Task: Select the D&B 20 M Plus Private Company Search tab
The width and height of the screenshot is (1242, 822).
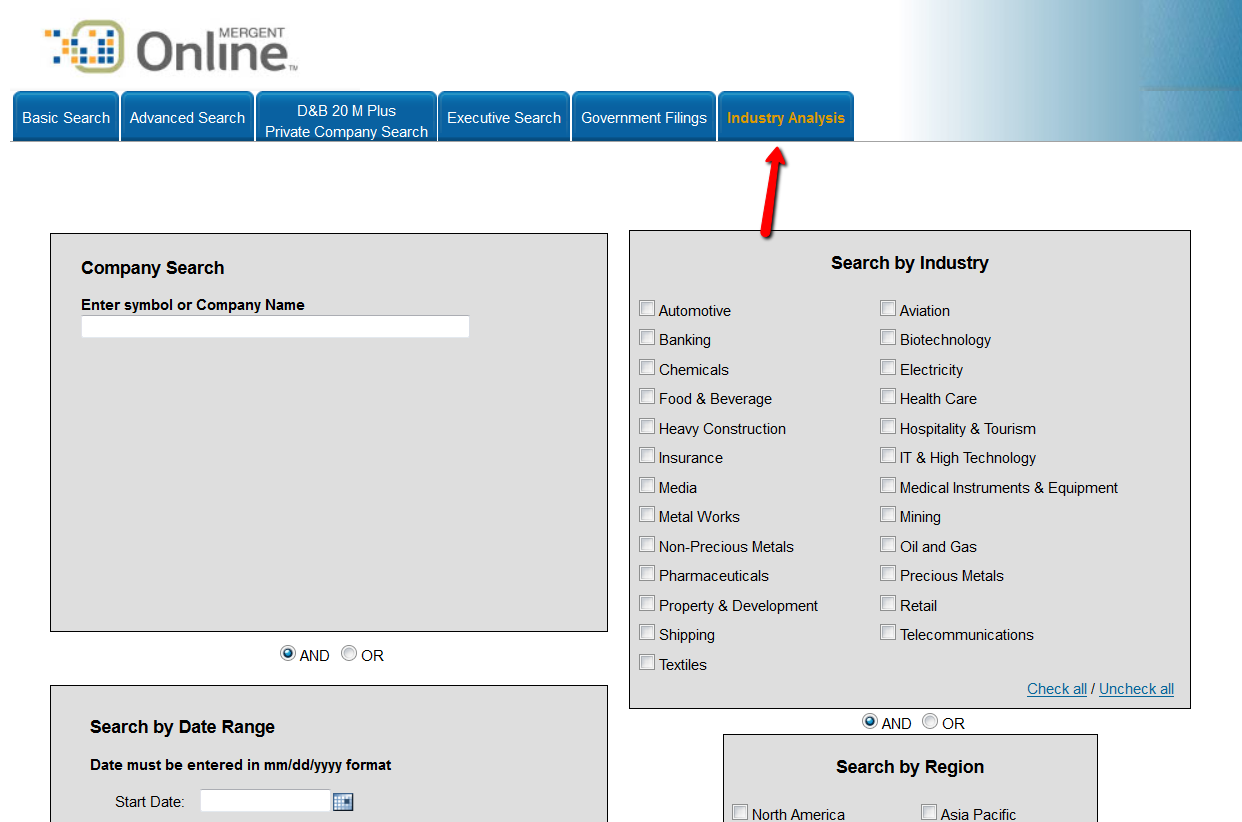Action: click(x=346, y=117)
